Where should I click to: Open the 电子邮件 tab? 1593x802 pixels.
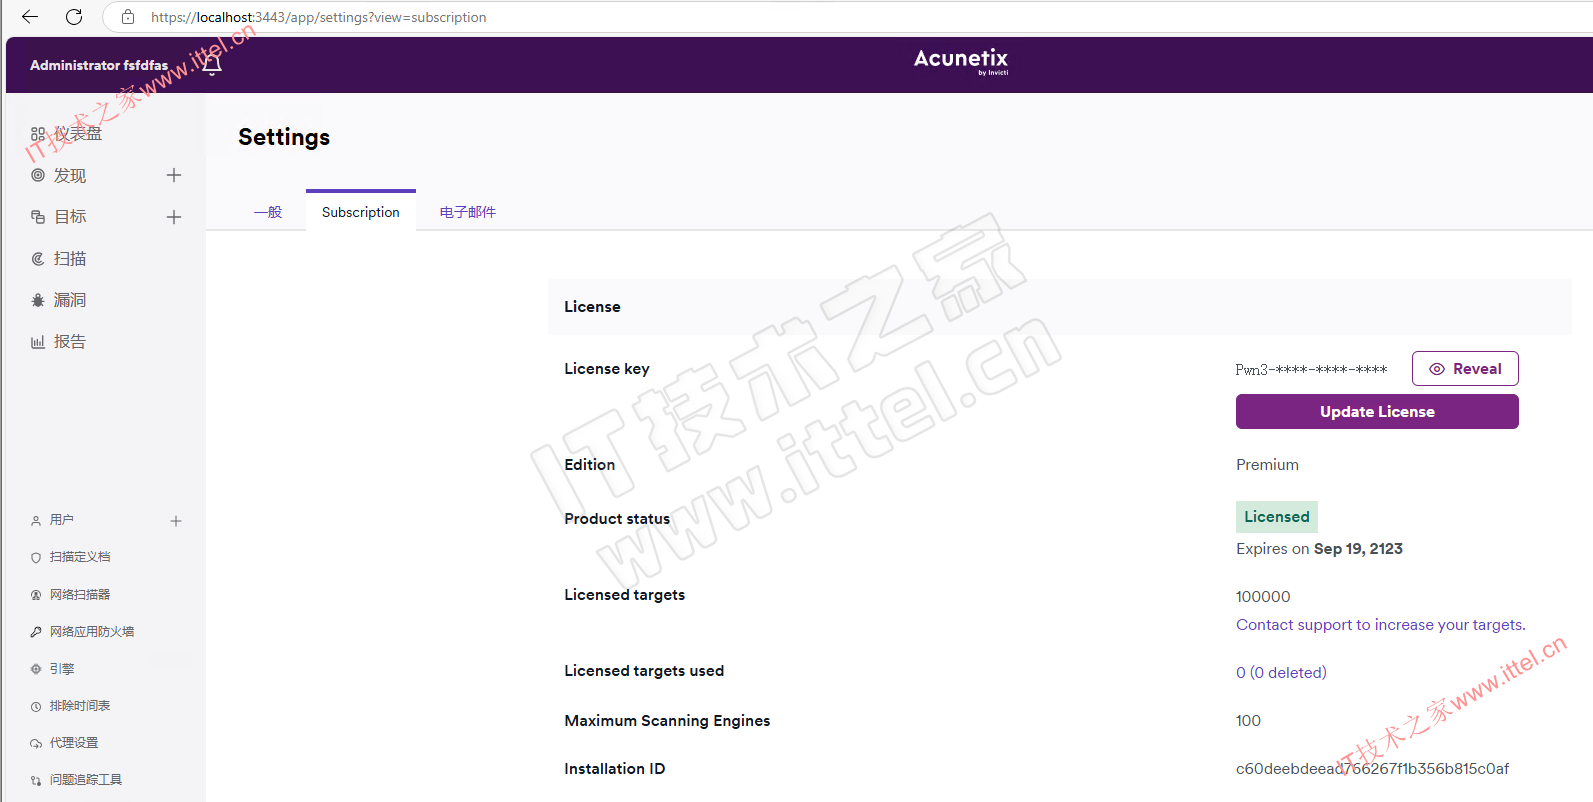(468, 212)
